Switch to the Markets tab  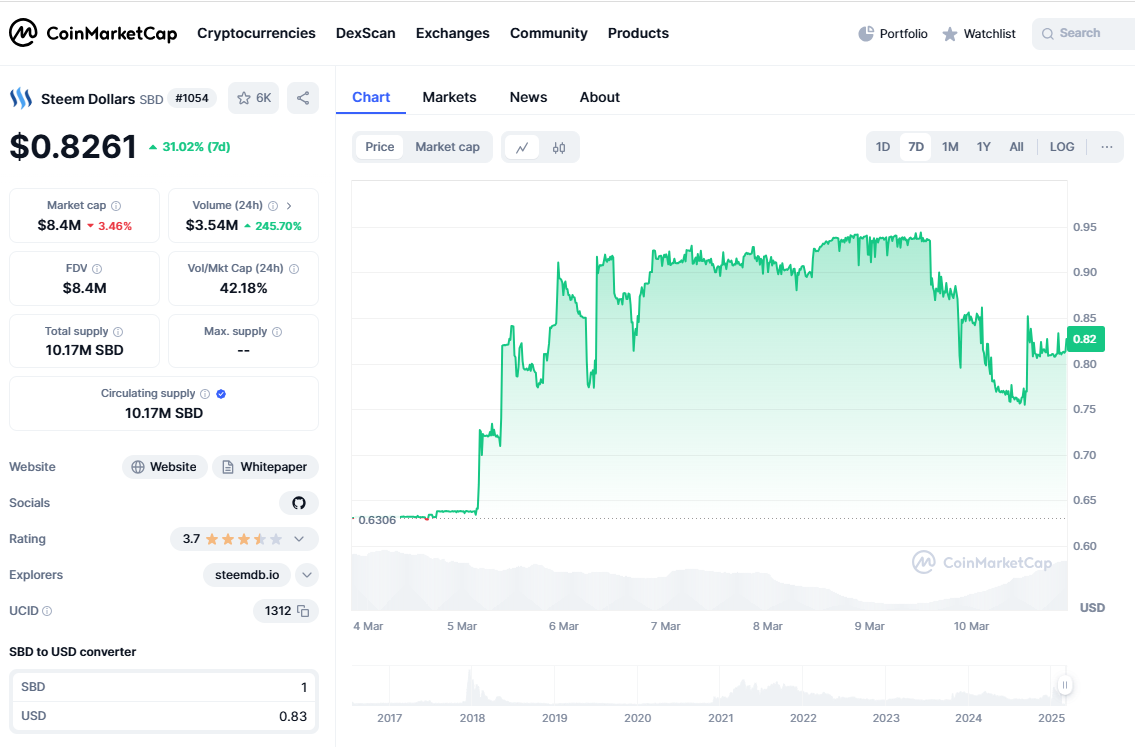click(450, 97)
